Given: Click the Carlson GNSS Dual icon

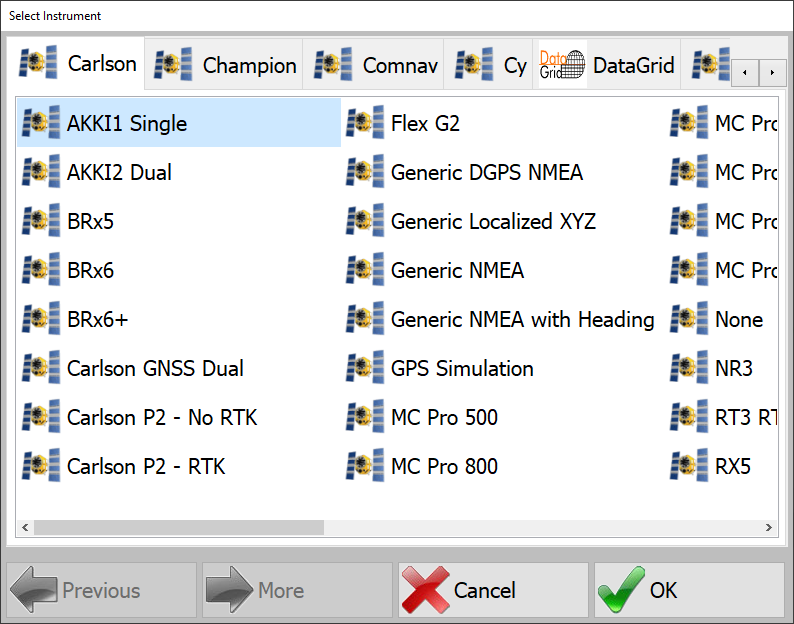Looking at the screenshot, I should [41, 367].
